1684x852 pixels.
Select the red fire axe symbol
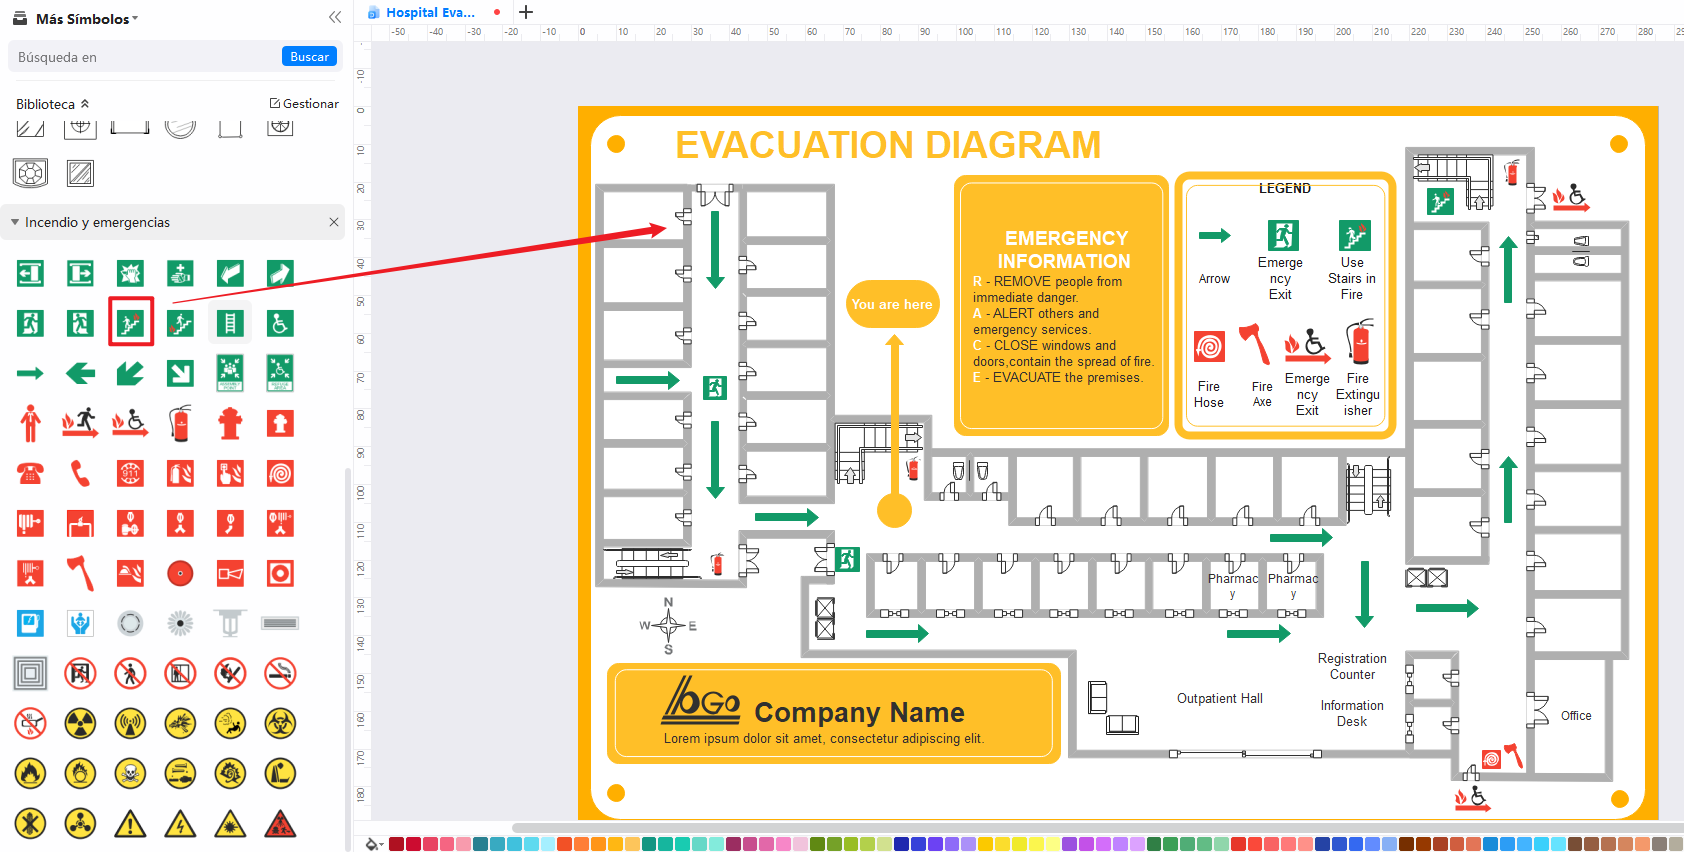80,573
